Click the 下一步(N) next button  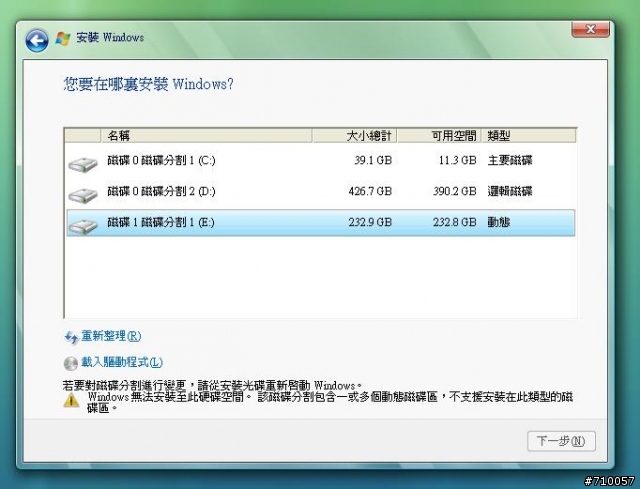(561, 441)
